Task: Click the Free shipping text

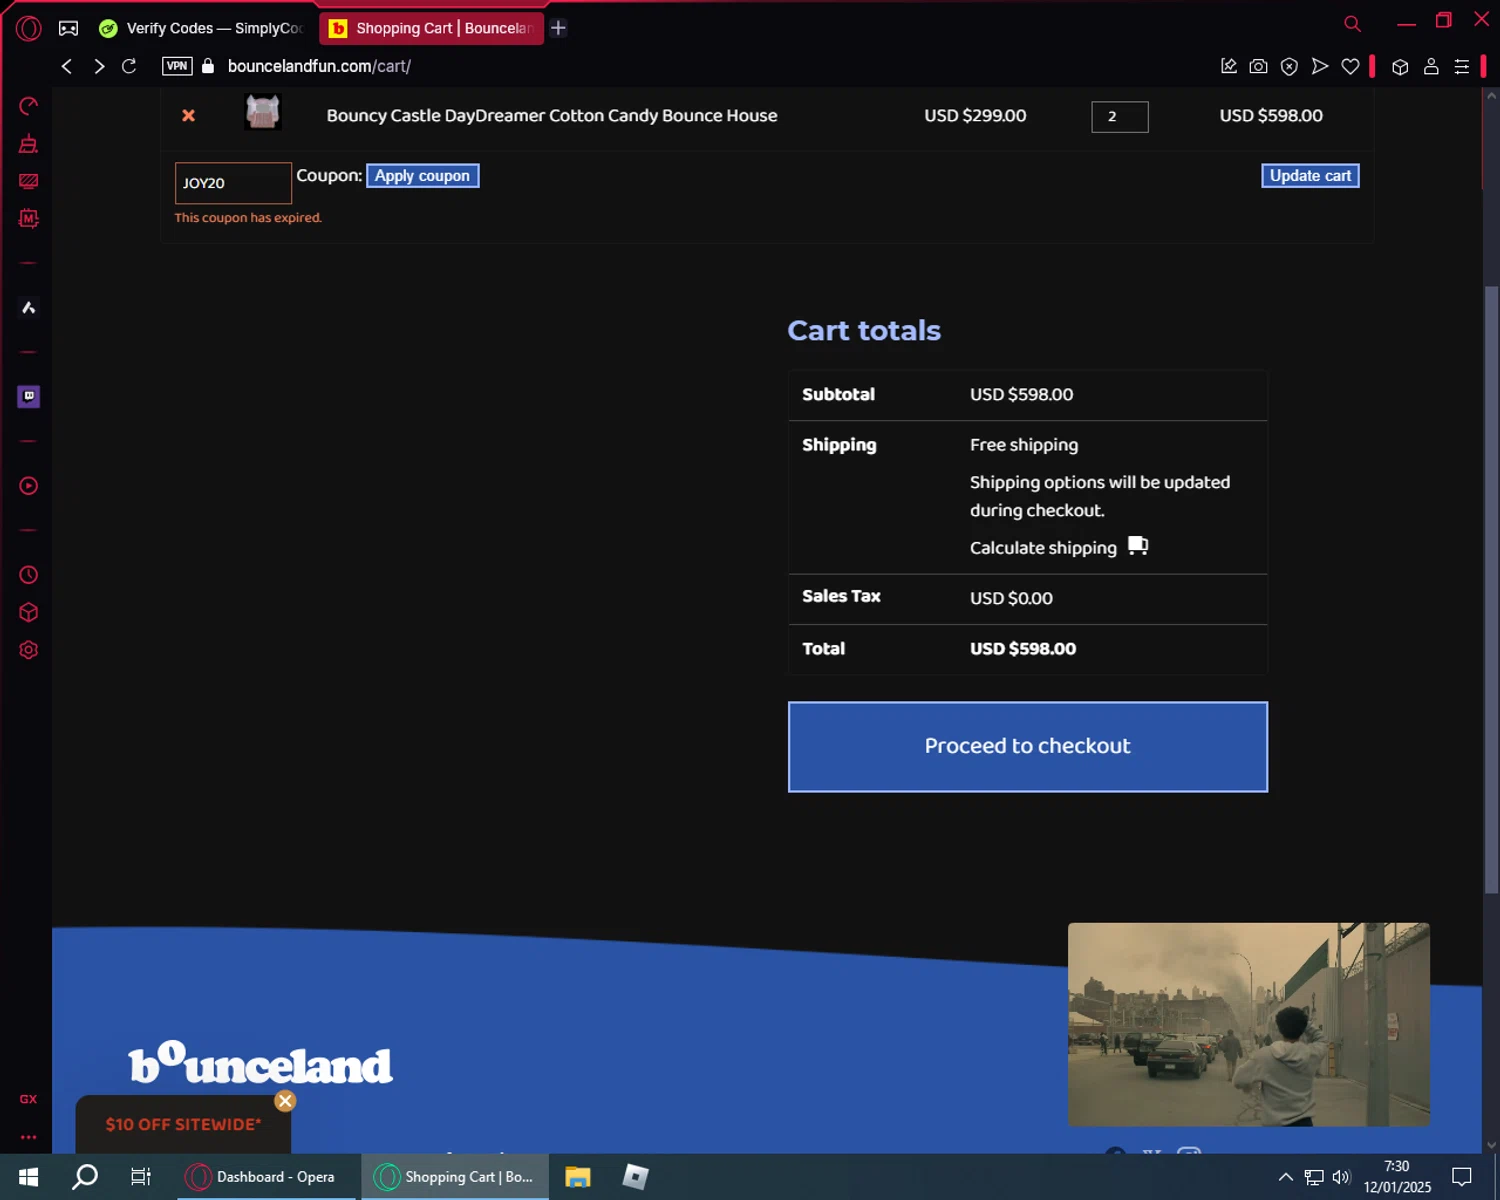Action: tap(1024, 445)
